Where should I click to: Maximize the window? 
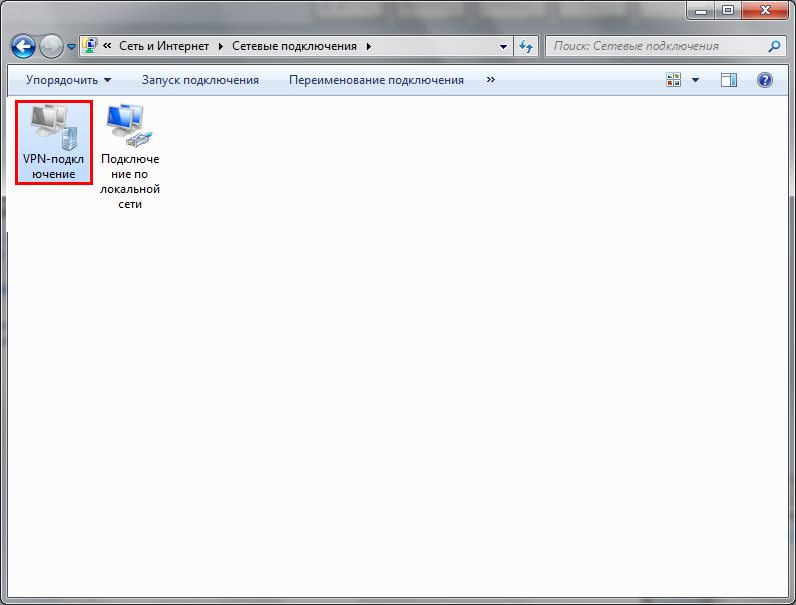[728, 10]
